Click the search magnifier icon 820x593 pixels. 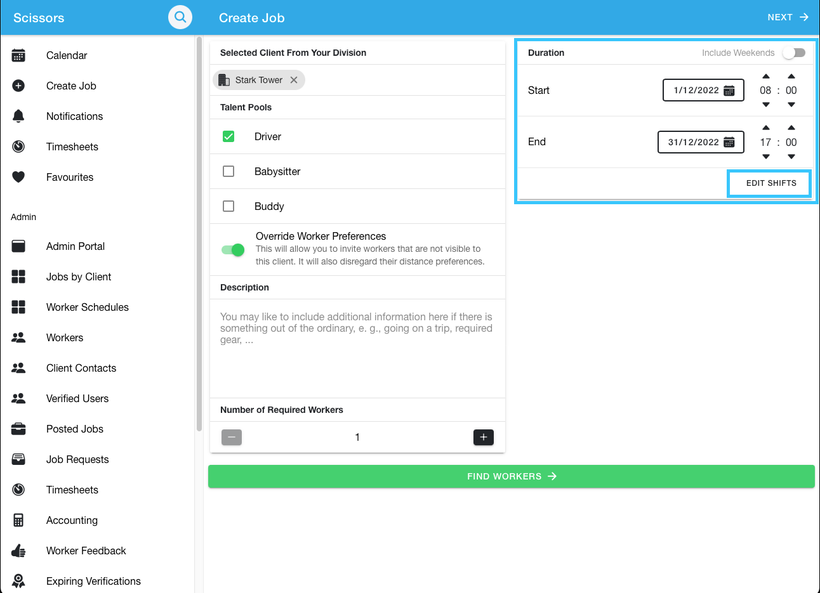pos(180,17)
